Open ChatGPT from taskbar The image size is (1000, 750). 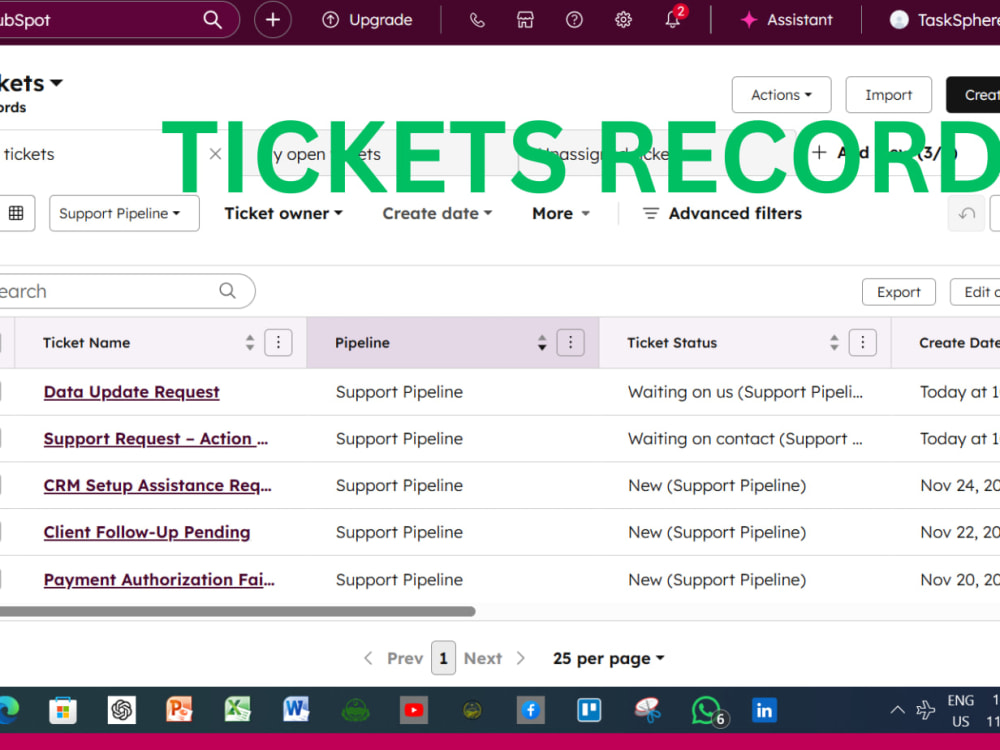coord(121,710)
